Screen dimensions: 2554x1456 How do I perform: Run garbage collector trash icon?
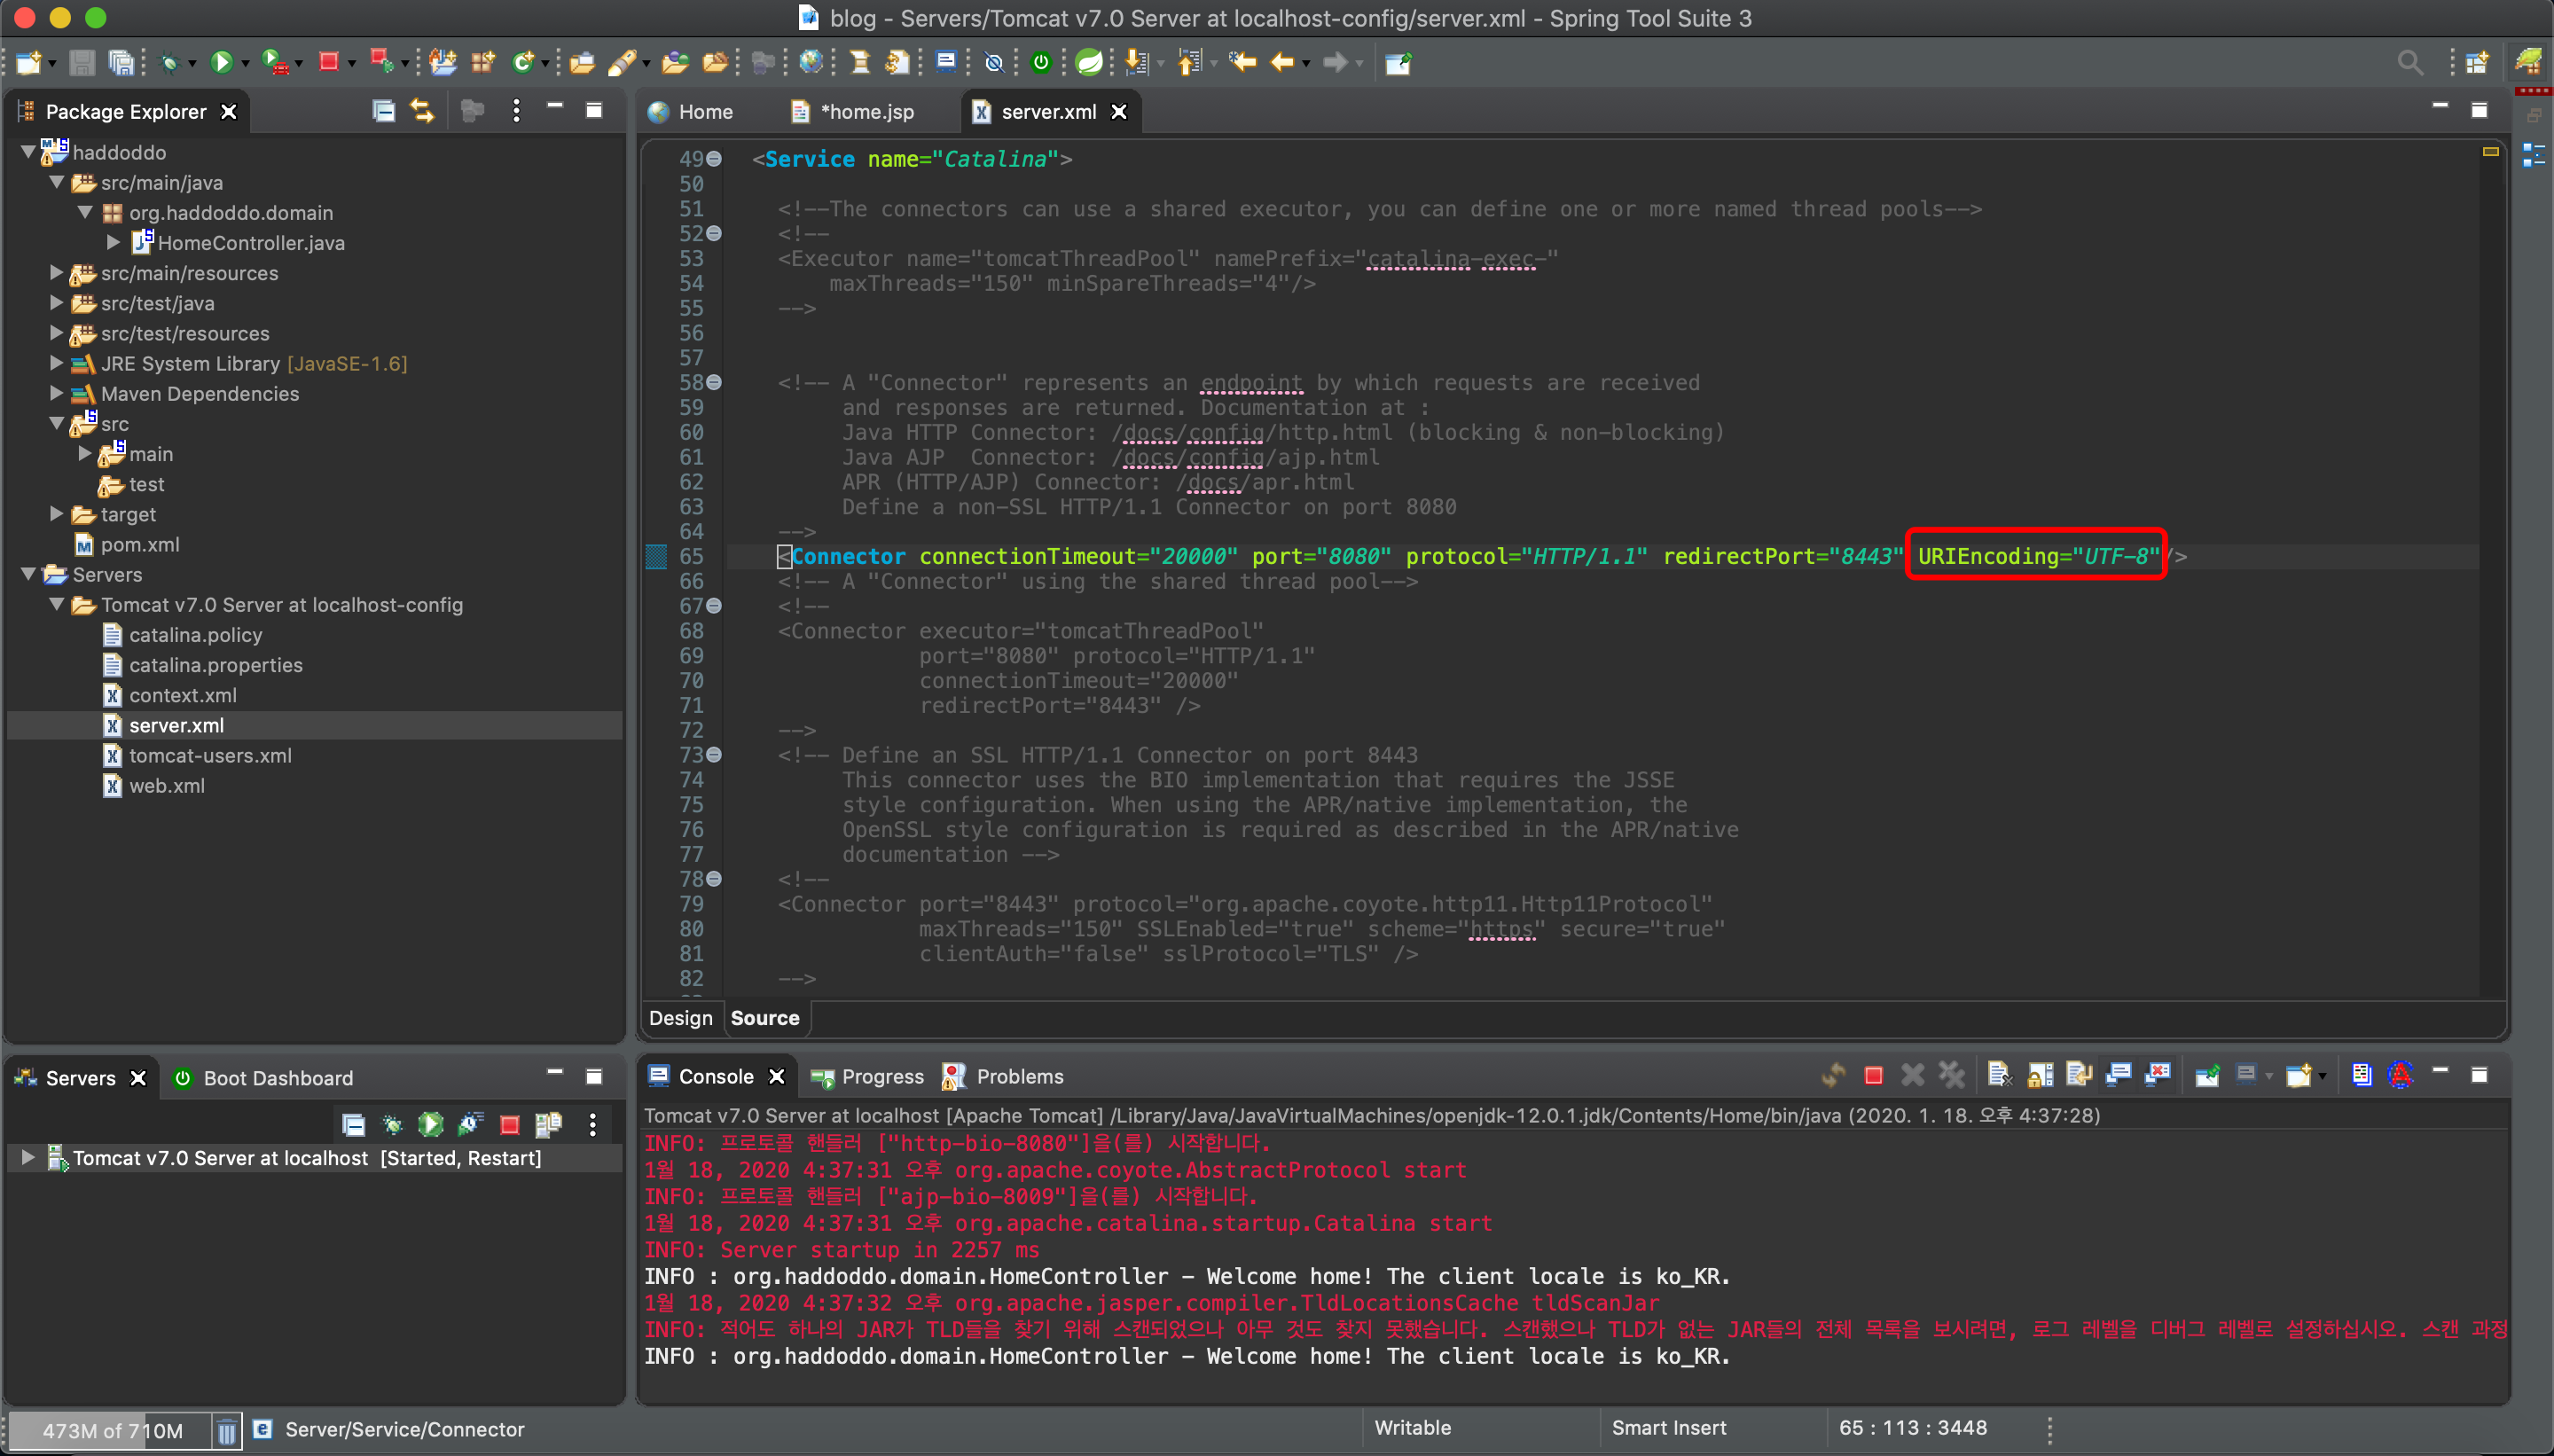227,1431
